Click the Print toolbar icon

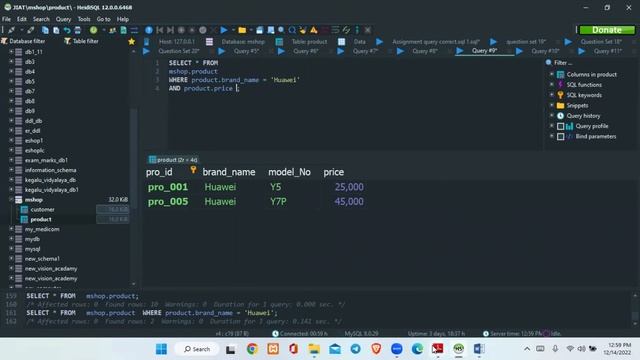pos(78,30)
